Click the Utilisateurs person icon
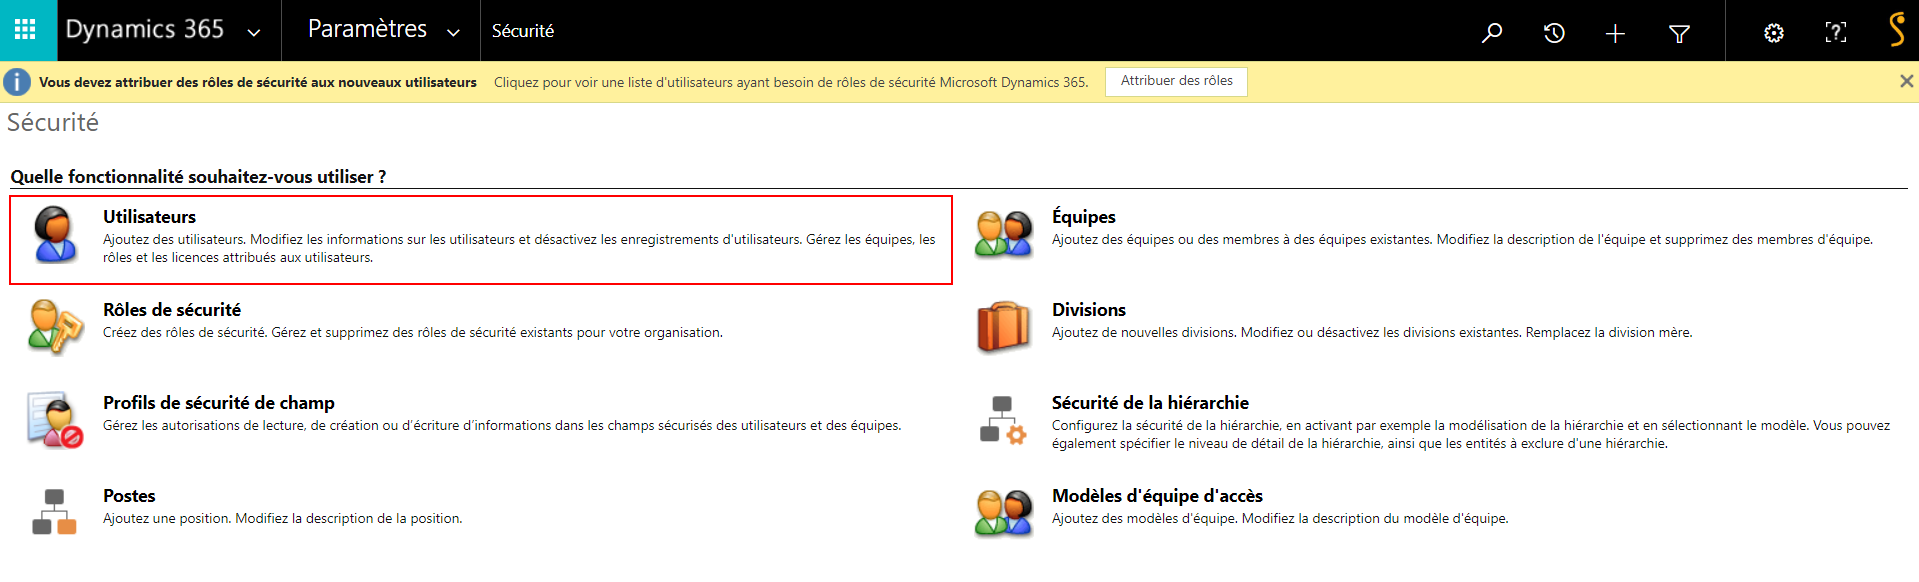 tap(55, 234)
